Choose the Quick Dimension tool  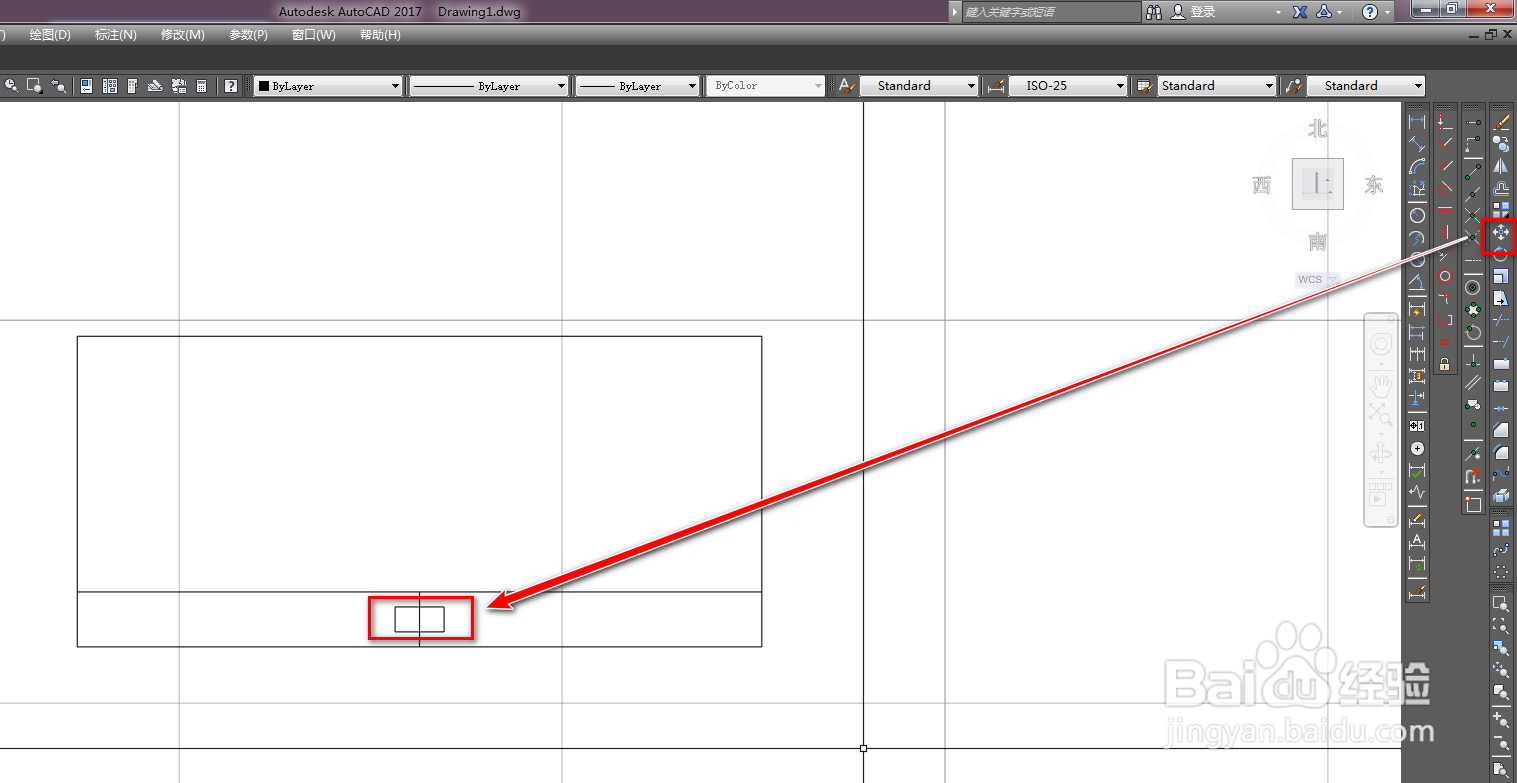point(1417,310)
